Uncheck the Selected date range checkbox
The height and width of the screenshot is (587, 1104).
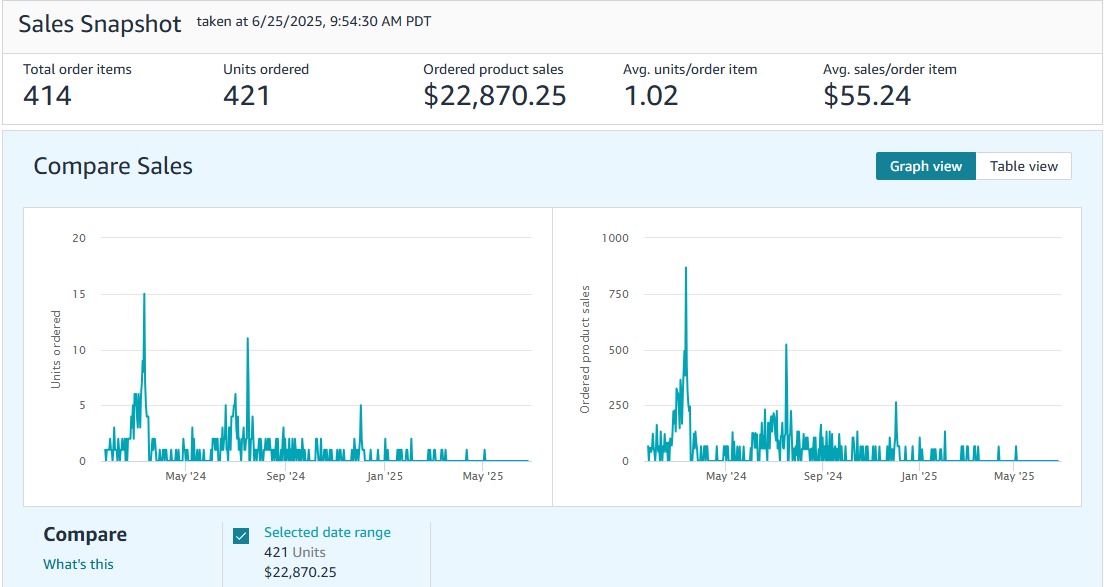(241, 536)
